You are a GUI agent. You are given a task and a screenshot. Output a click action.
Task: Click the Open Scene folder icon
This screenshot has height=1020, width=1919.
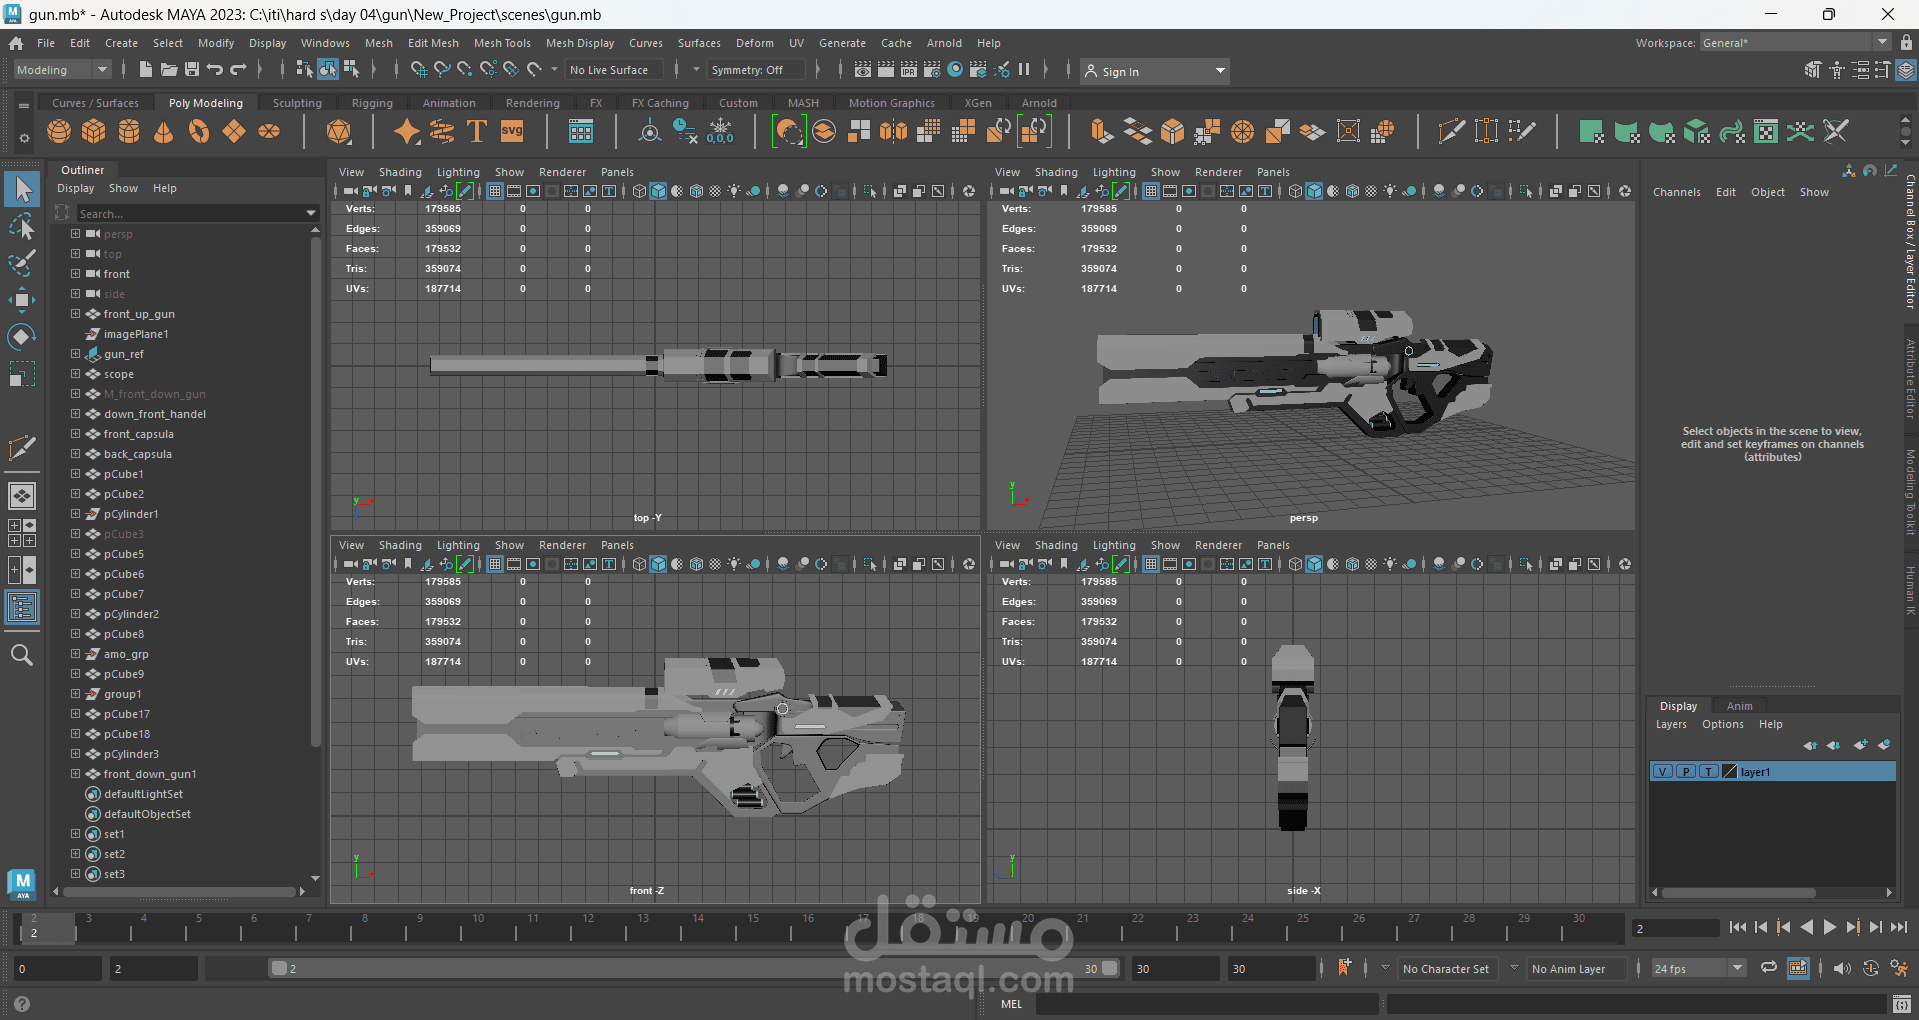click(169, 69)
